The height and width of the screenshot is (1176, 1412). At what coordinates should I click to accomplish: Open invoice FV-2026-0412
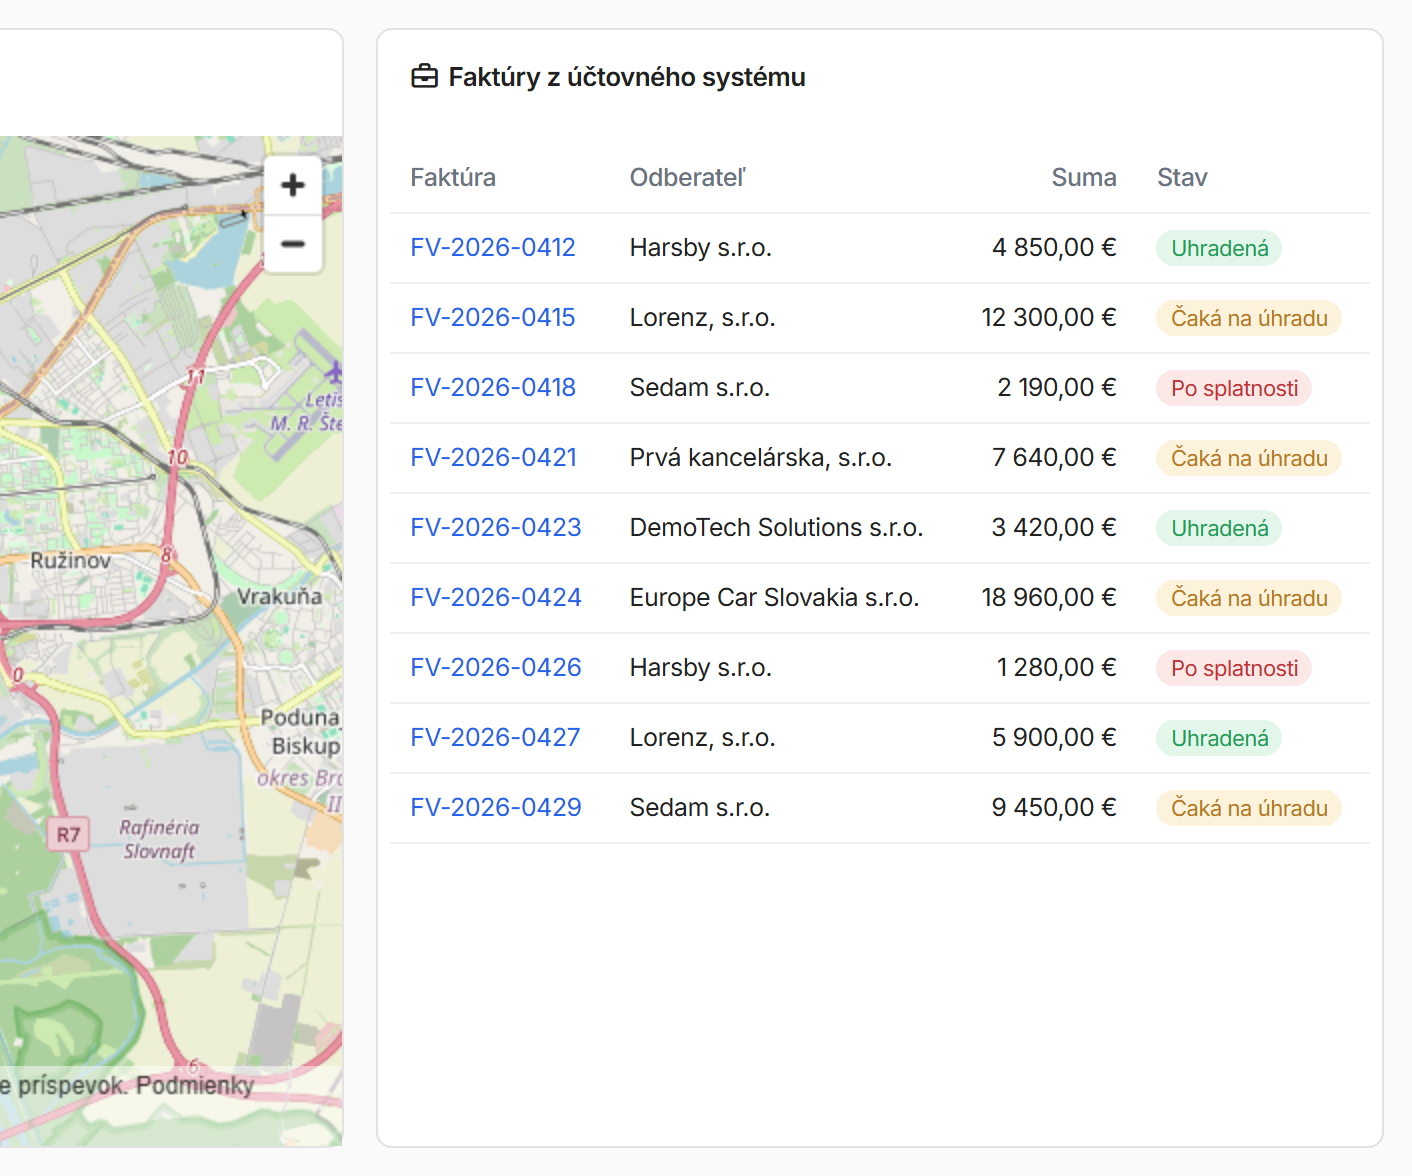(x=493, y=248)
